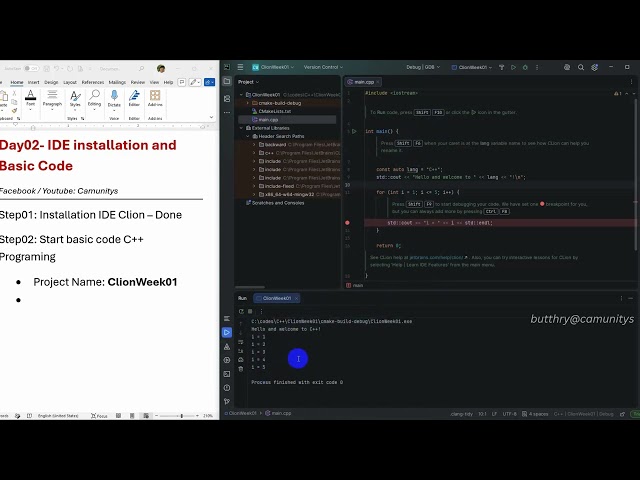The height and width of the screenshot is (480, 640).
Task: Open Run tool window from left sidebar
Action: point(227,332)
